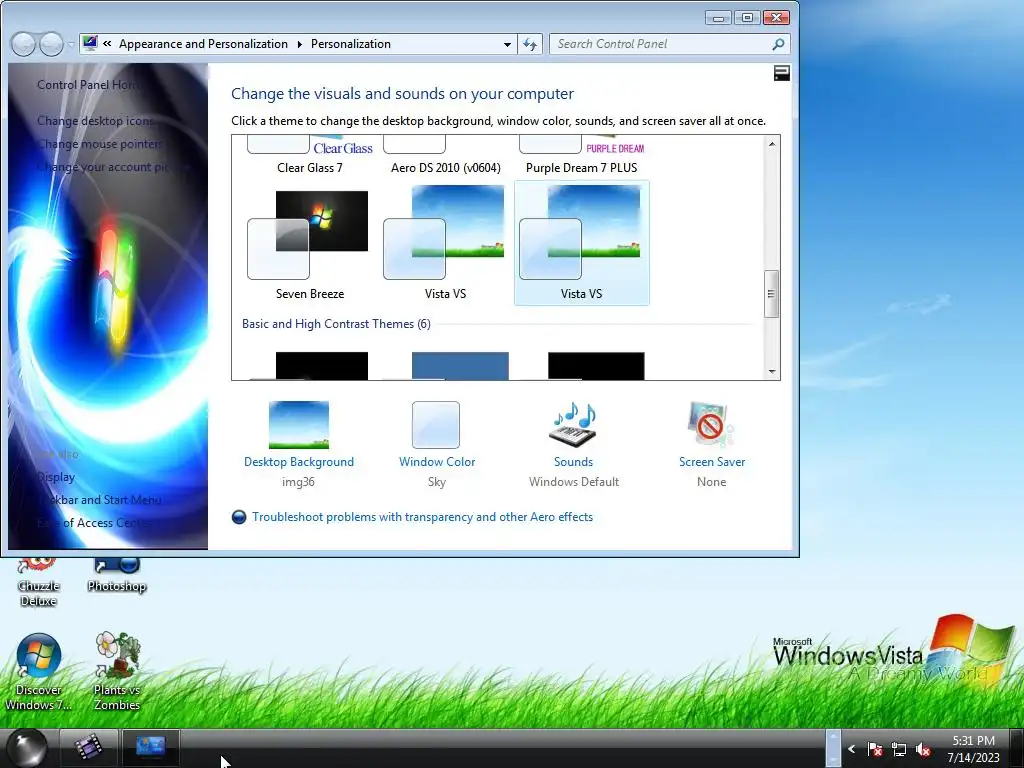Click the scroll down arrow in themes list
Viewport: 1024px width, 768px height.
tap(772, 372)
